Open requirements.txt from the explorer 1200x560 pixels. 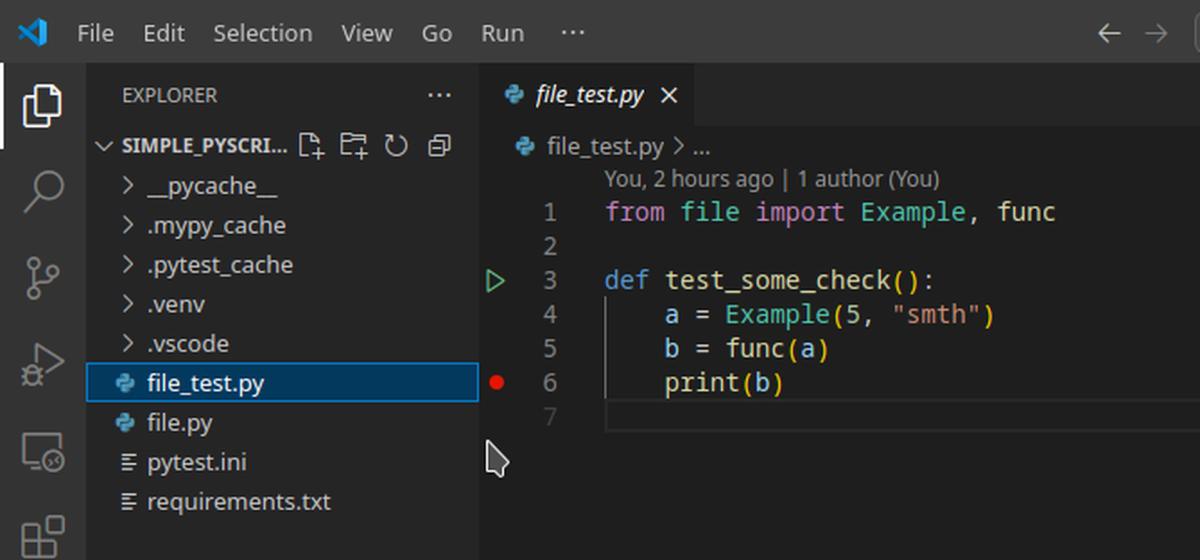click(x=283, y=501)
